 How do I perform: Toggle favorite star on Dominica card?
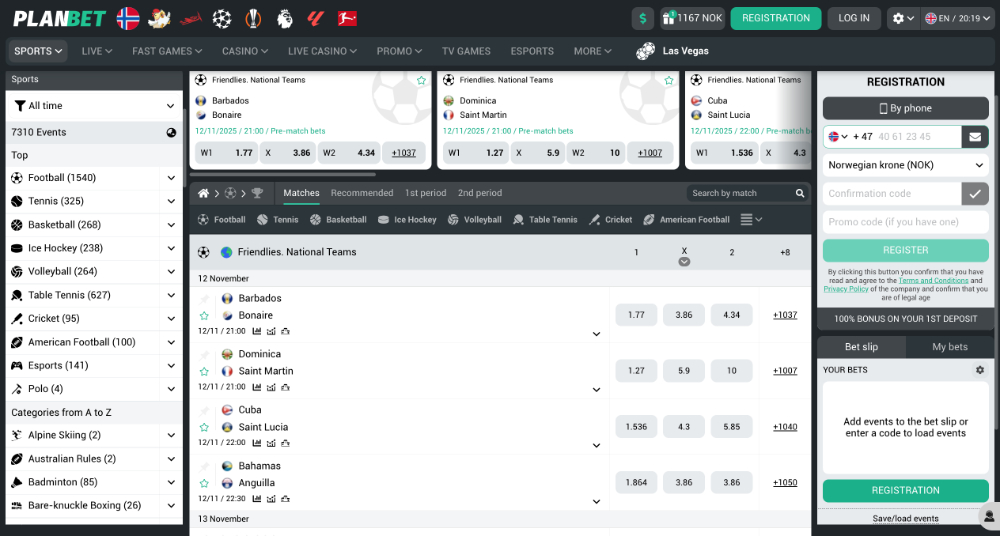point(669,80)
